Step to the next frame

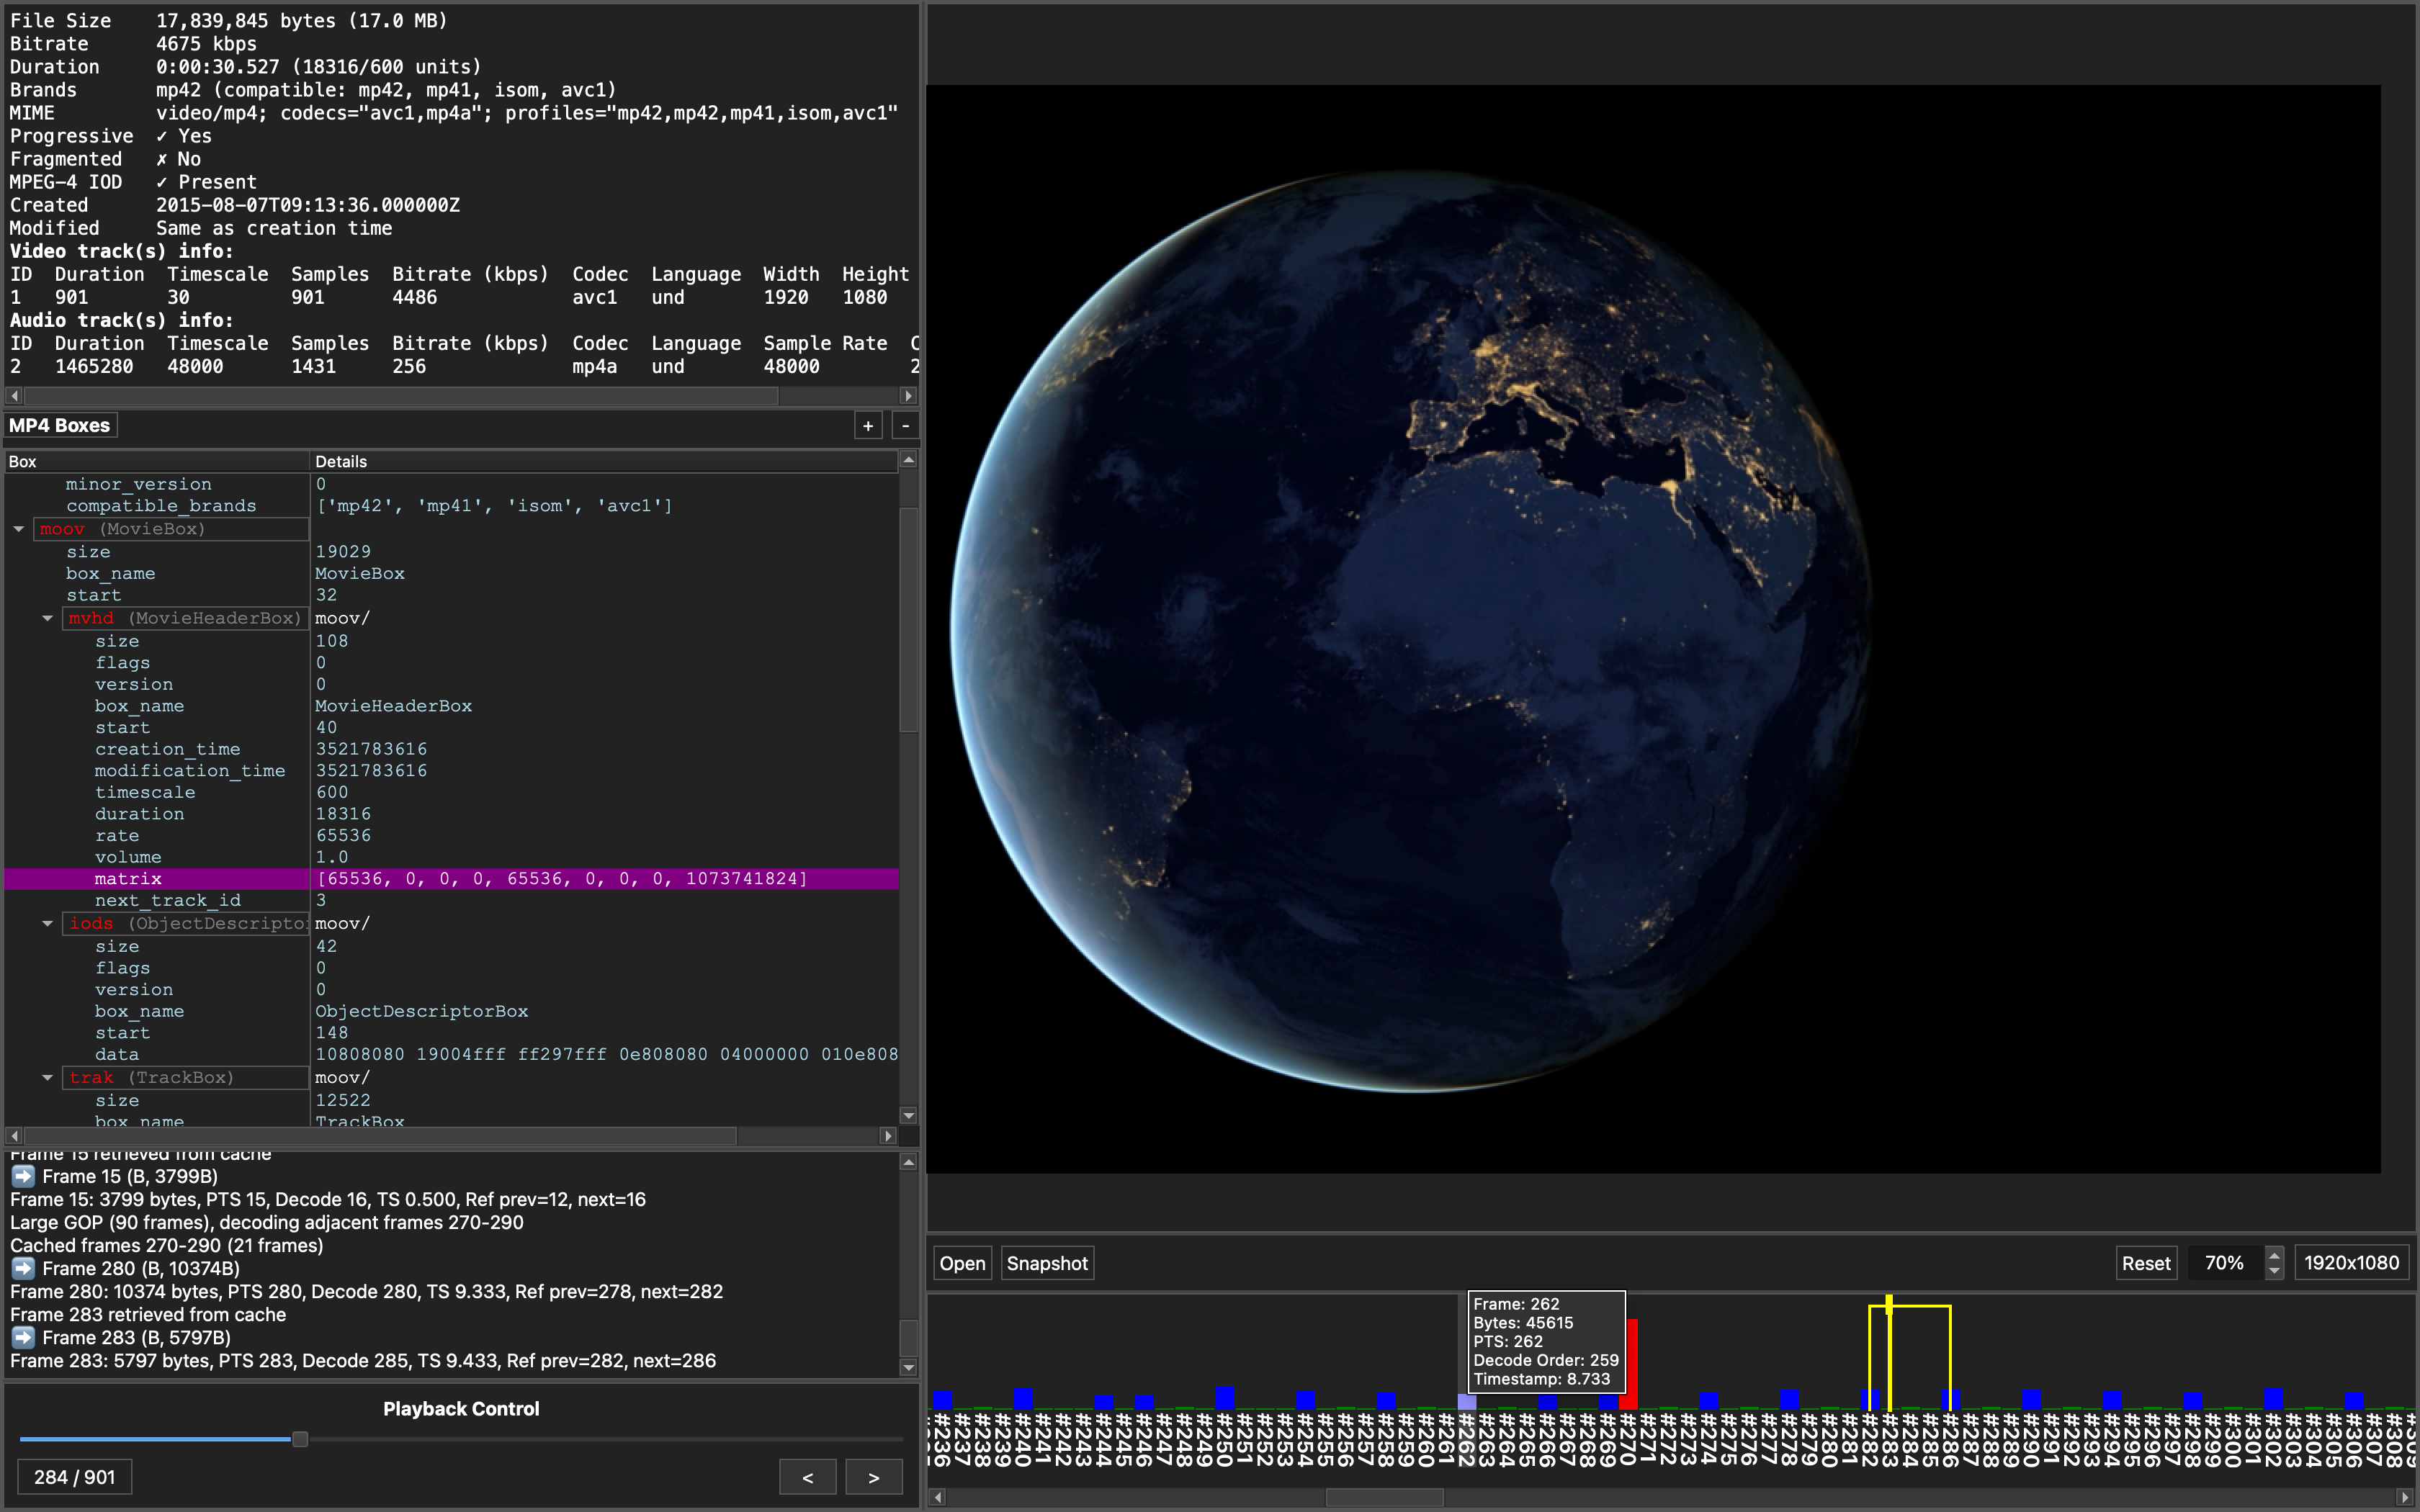coord(873,1477)
